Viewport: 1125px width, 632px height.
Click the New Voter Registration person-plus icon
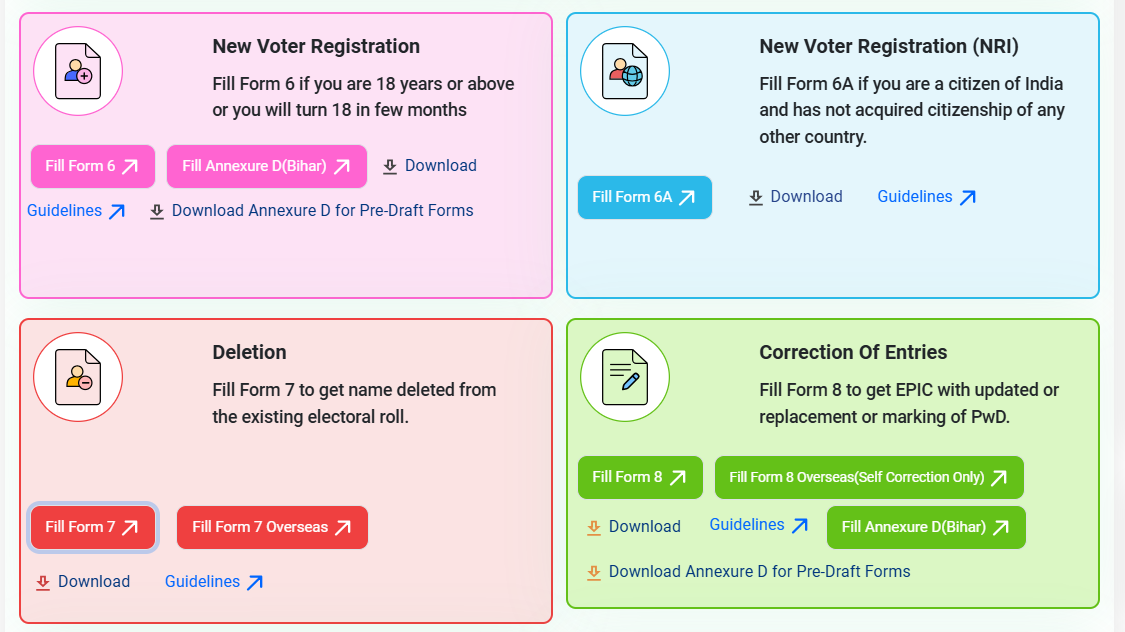tap(78, 70)
